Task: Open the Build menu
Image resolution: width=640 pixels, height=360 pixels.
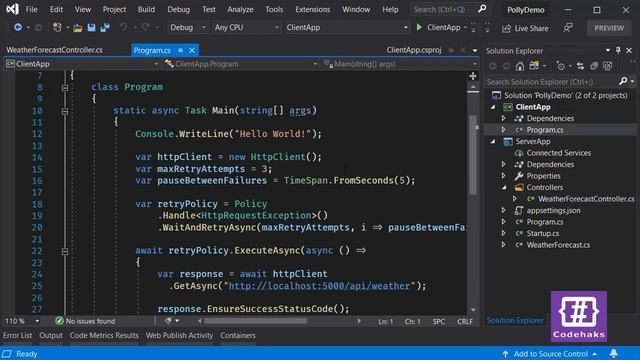Action: [x=146, y=9]
